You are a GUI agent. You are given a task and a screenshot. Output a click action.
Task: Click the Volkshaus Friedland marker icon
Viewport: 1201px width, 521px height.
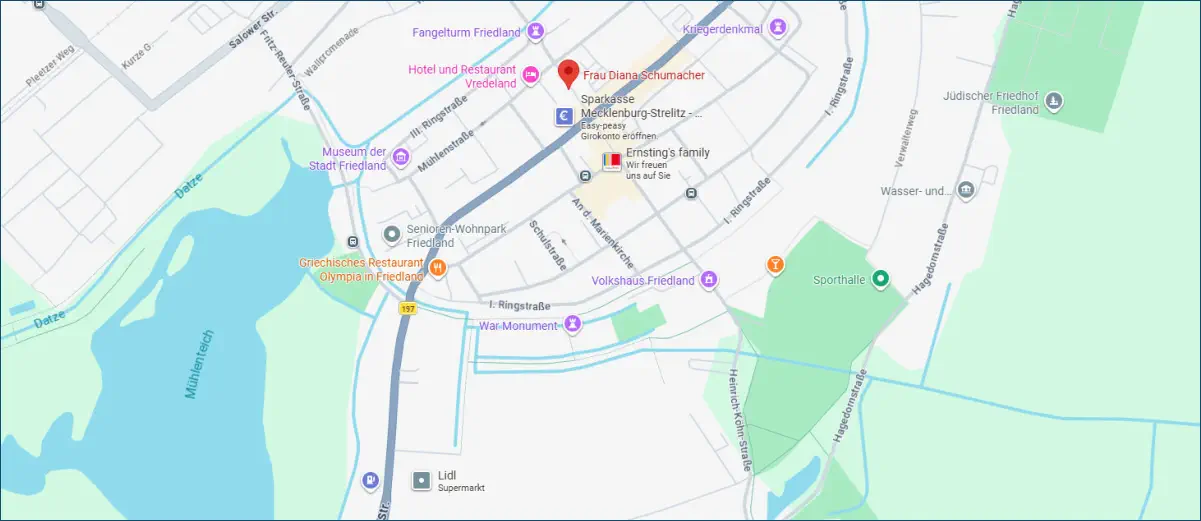pos(709,279)
